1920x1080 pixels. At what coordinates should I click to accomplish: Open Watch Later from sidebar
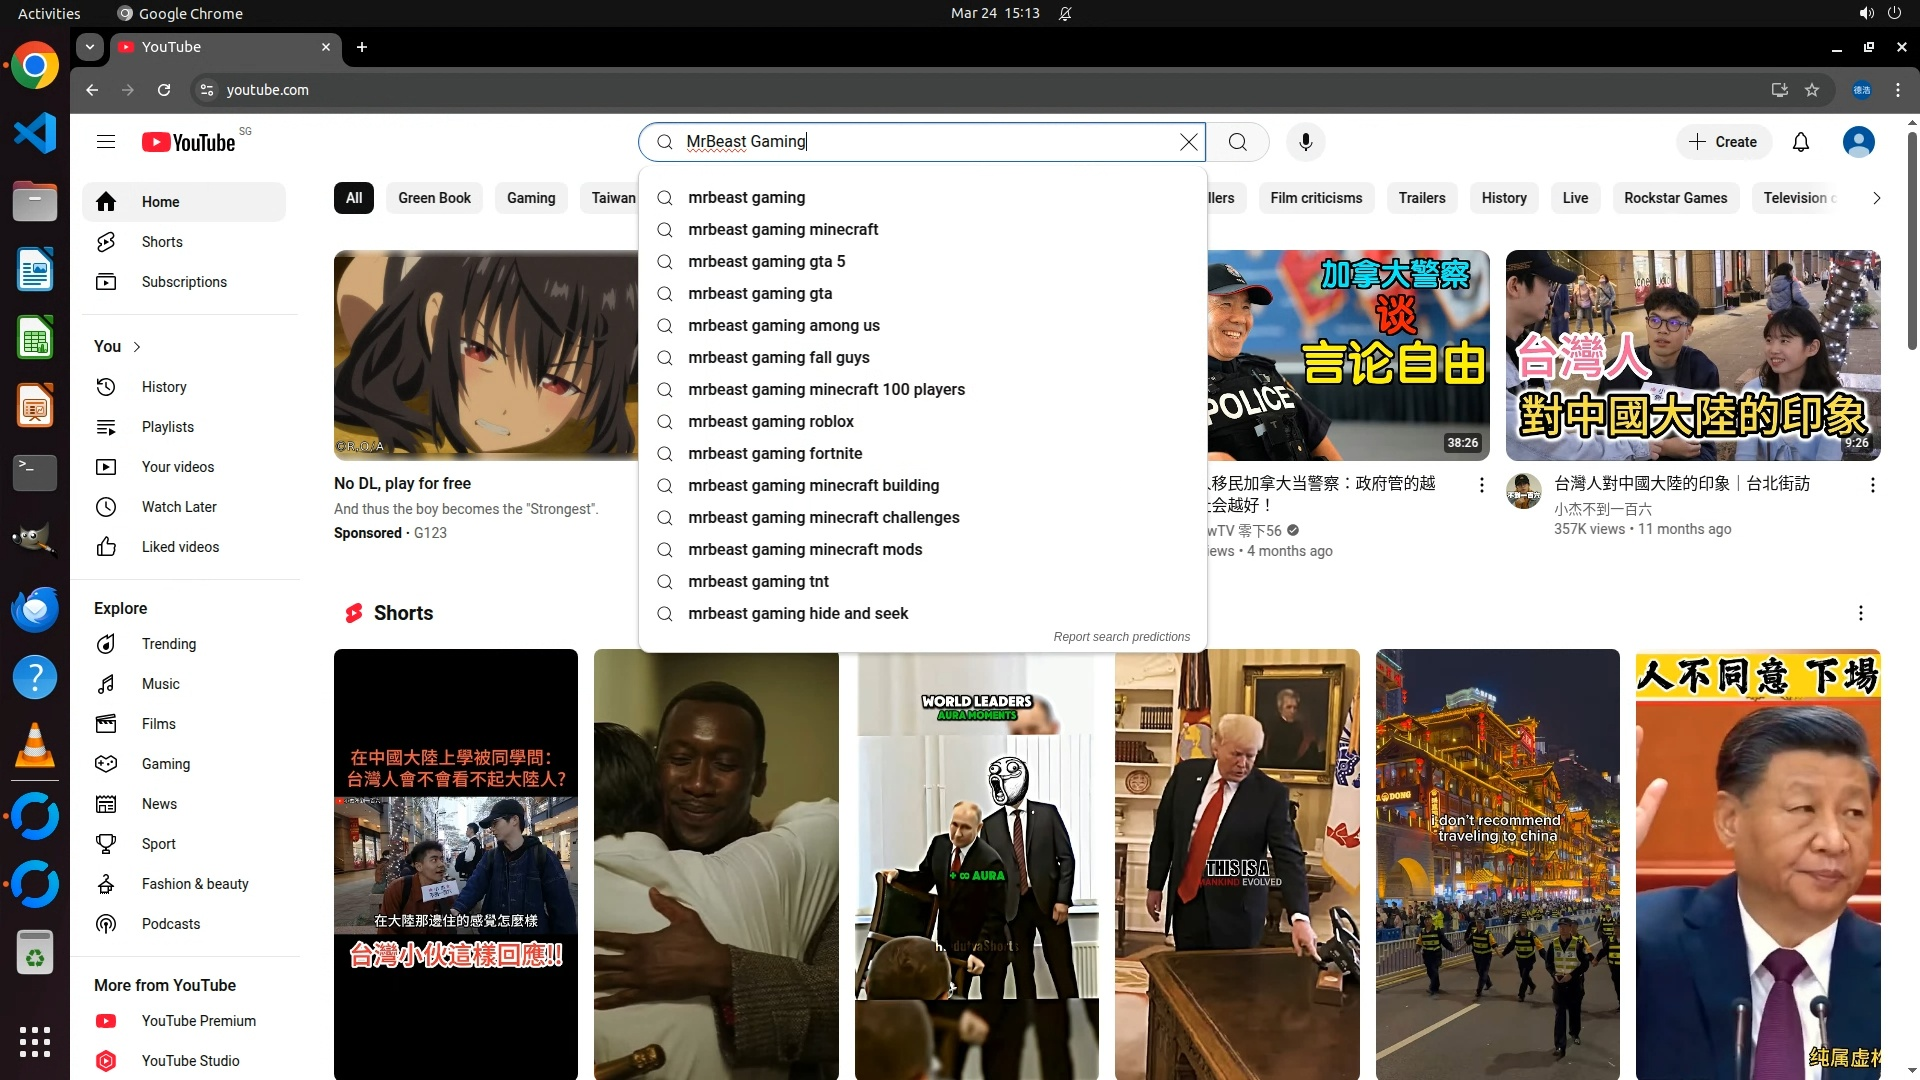(x=179, y=507)
